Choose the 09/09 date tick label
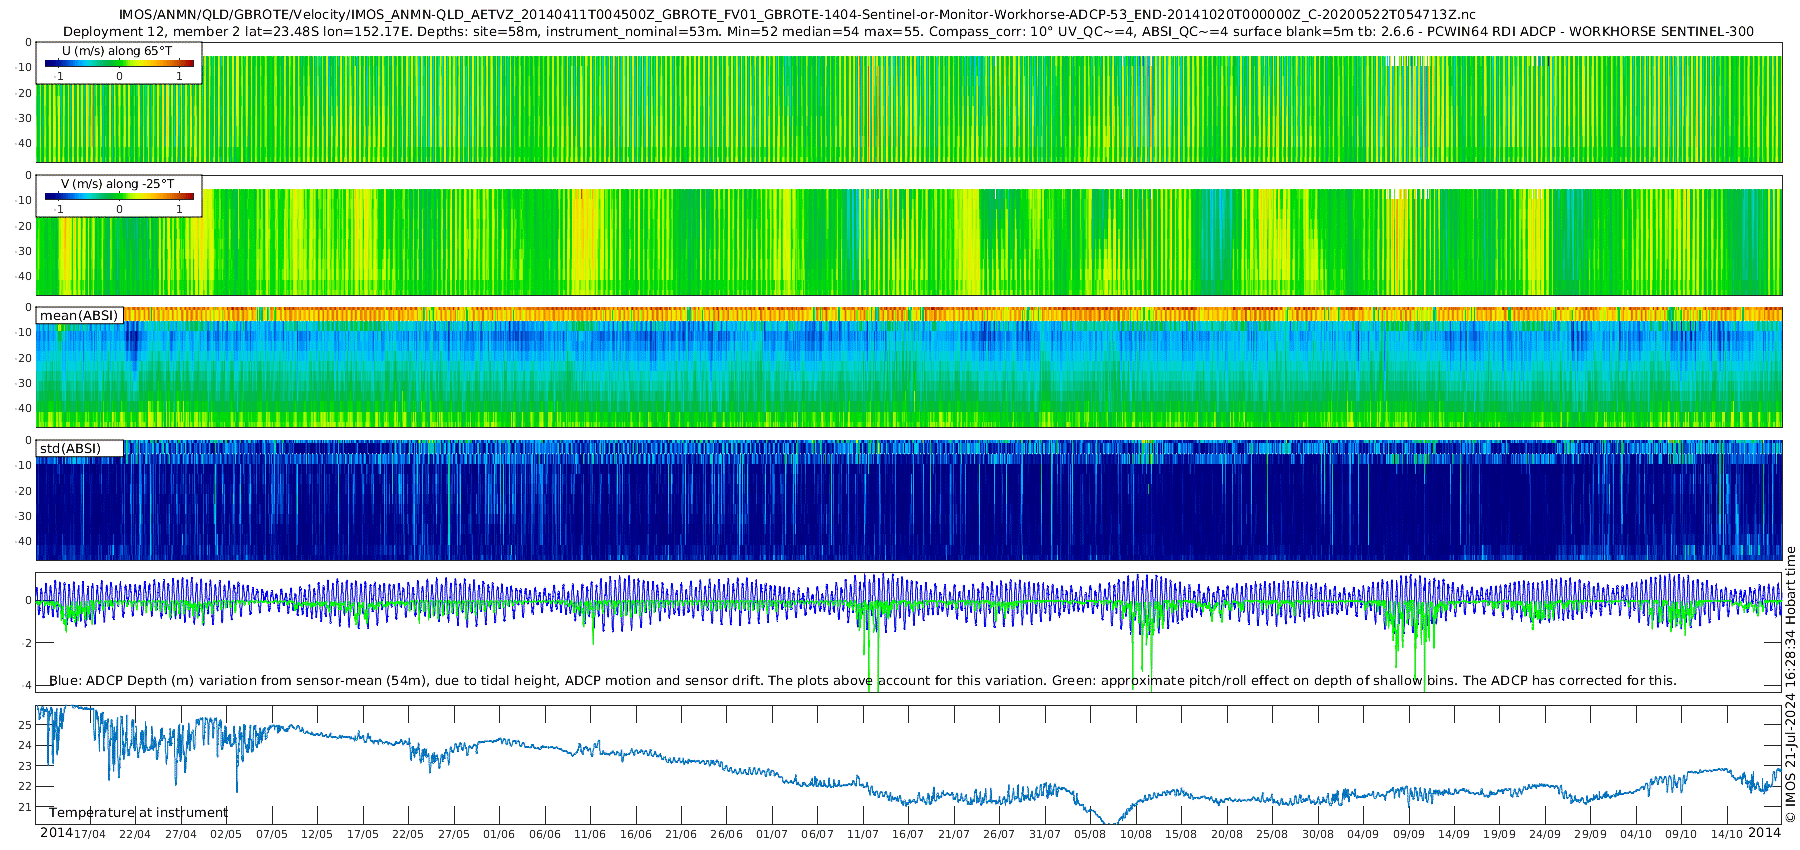This screenshot has height=850, width=1800. [1409, 834]
